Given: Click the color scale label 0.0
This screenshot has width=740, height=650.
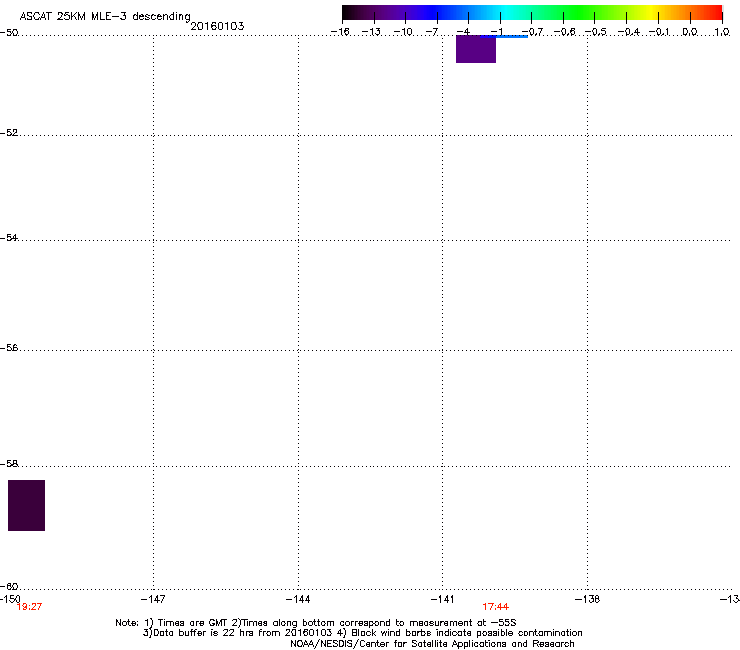Looking at the screenshot, I should pyautogui.click(x=690, y=32).
